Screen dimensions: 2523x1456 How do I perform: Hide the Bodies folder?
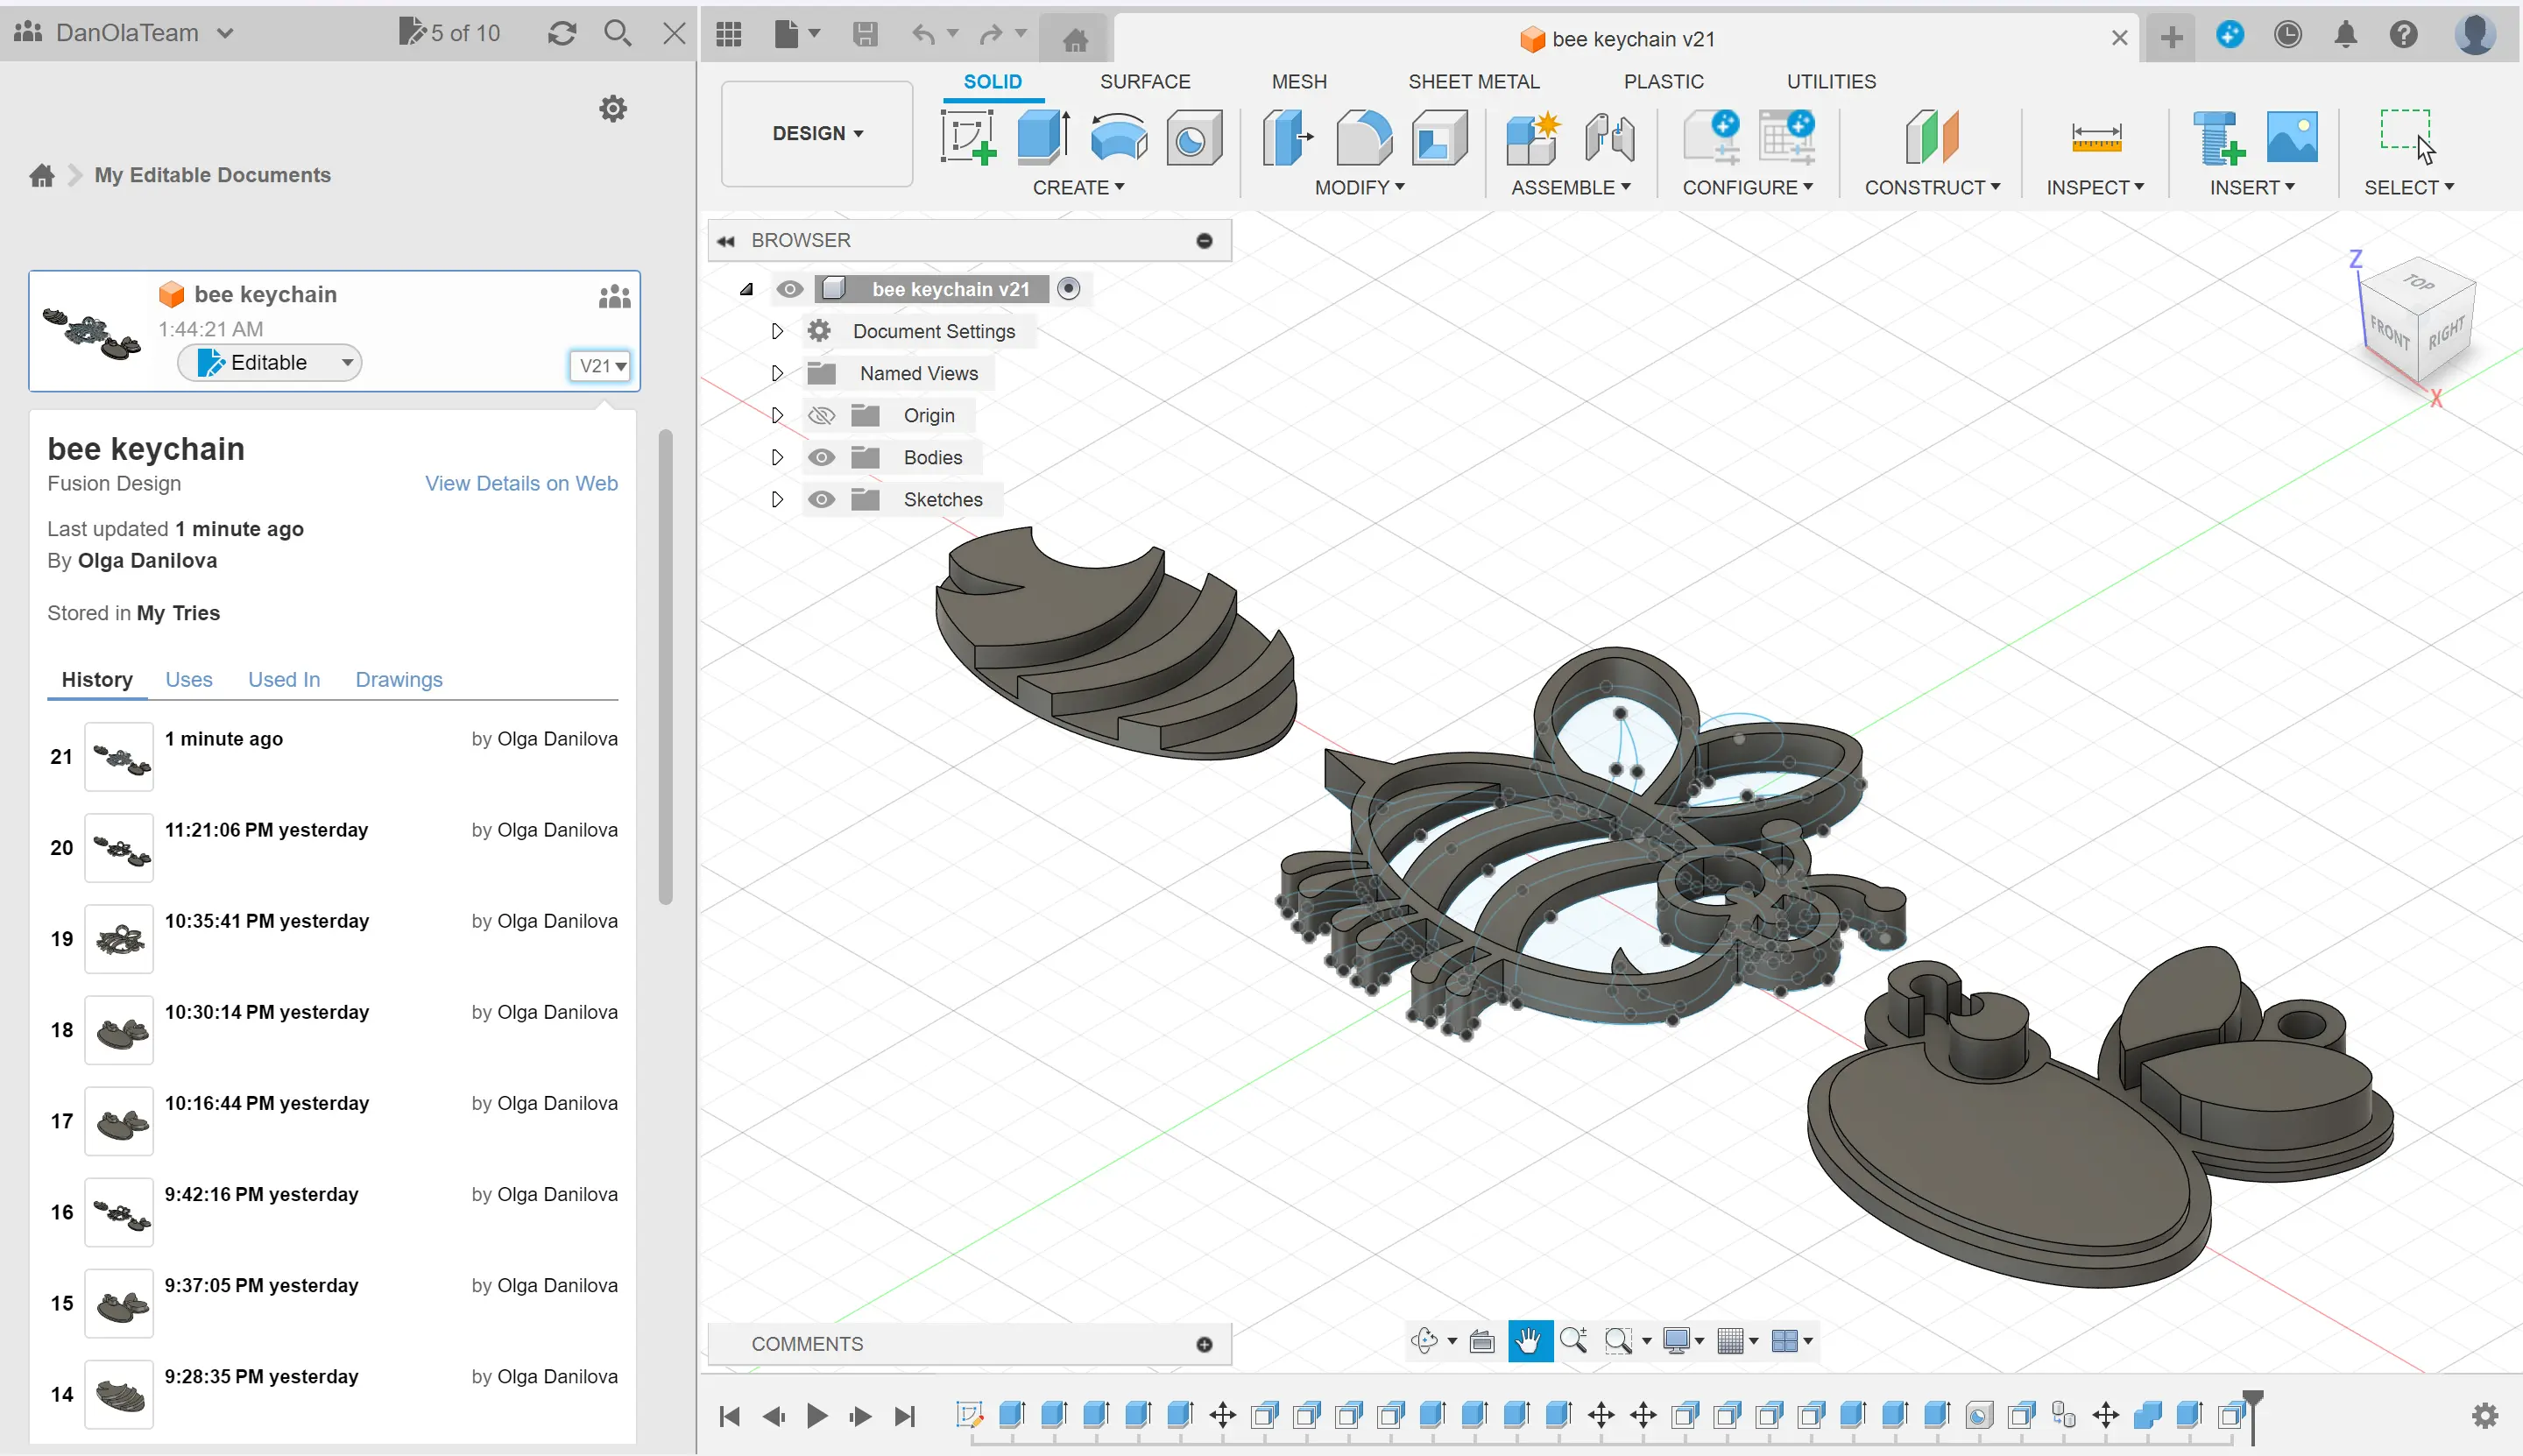pos(821,457)
